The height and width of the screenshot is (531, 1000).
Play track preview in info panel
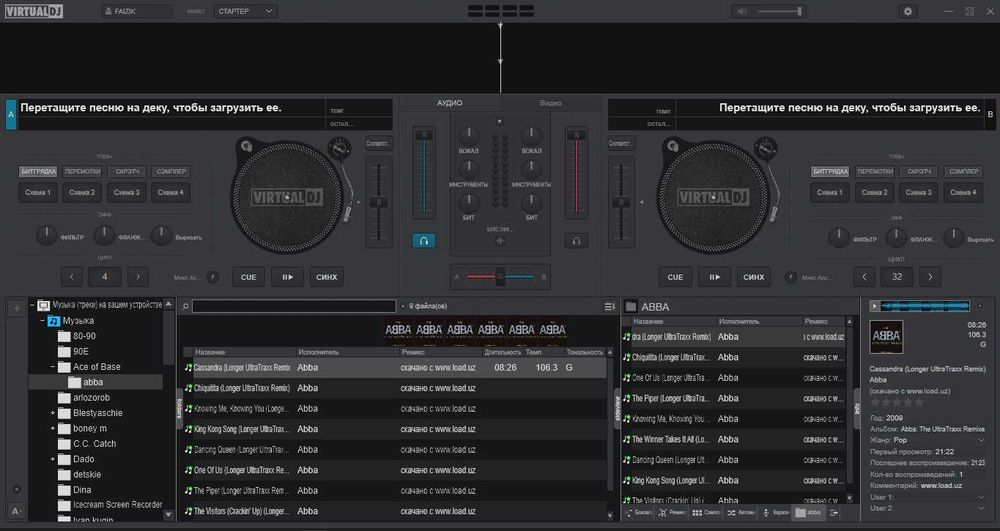tap(875, 306)
